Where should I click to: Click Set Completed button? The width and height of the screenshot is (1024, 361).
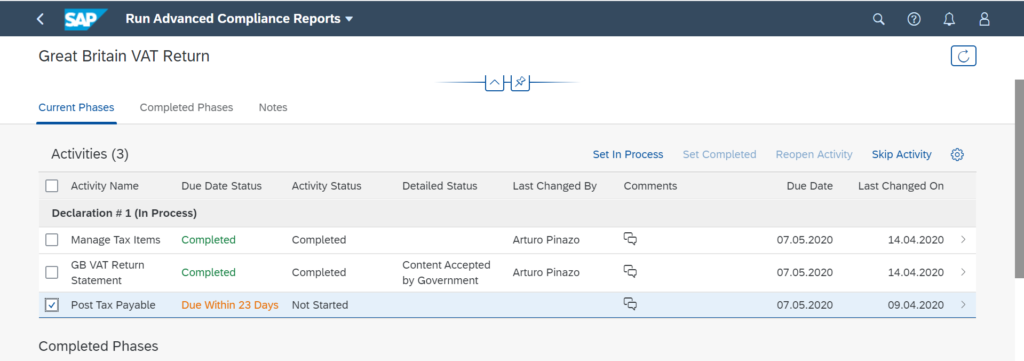pyautogui.click(x=720, y=155)
